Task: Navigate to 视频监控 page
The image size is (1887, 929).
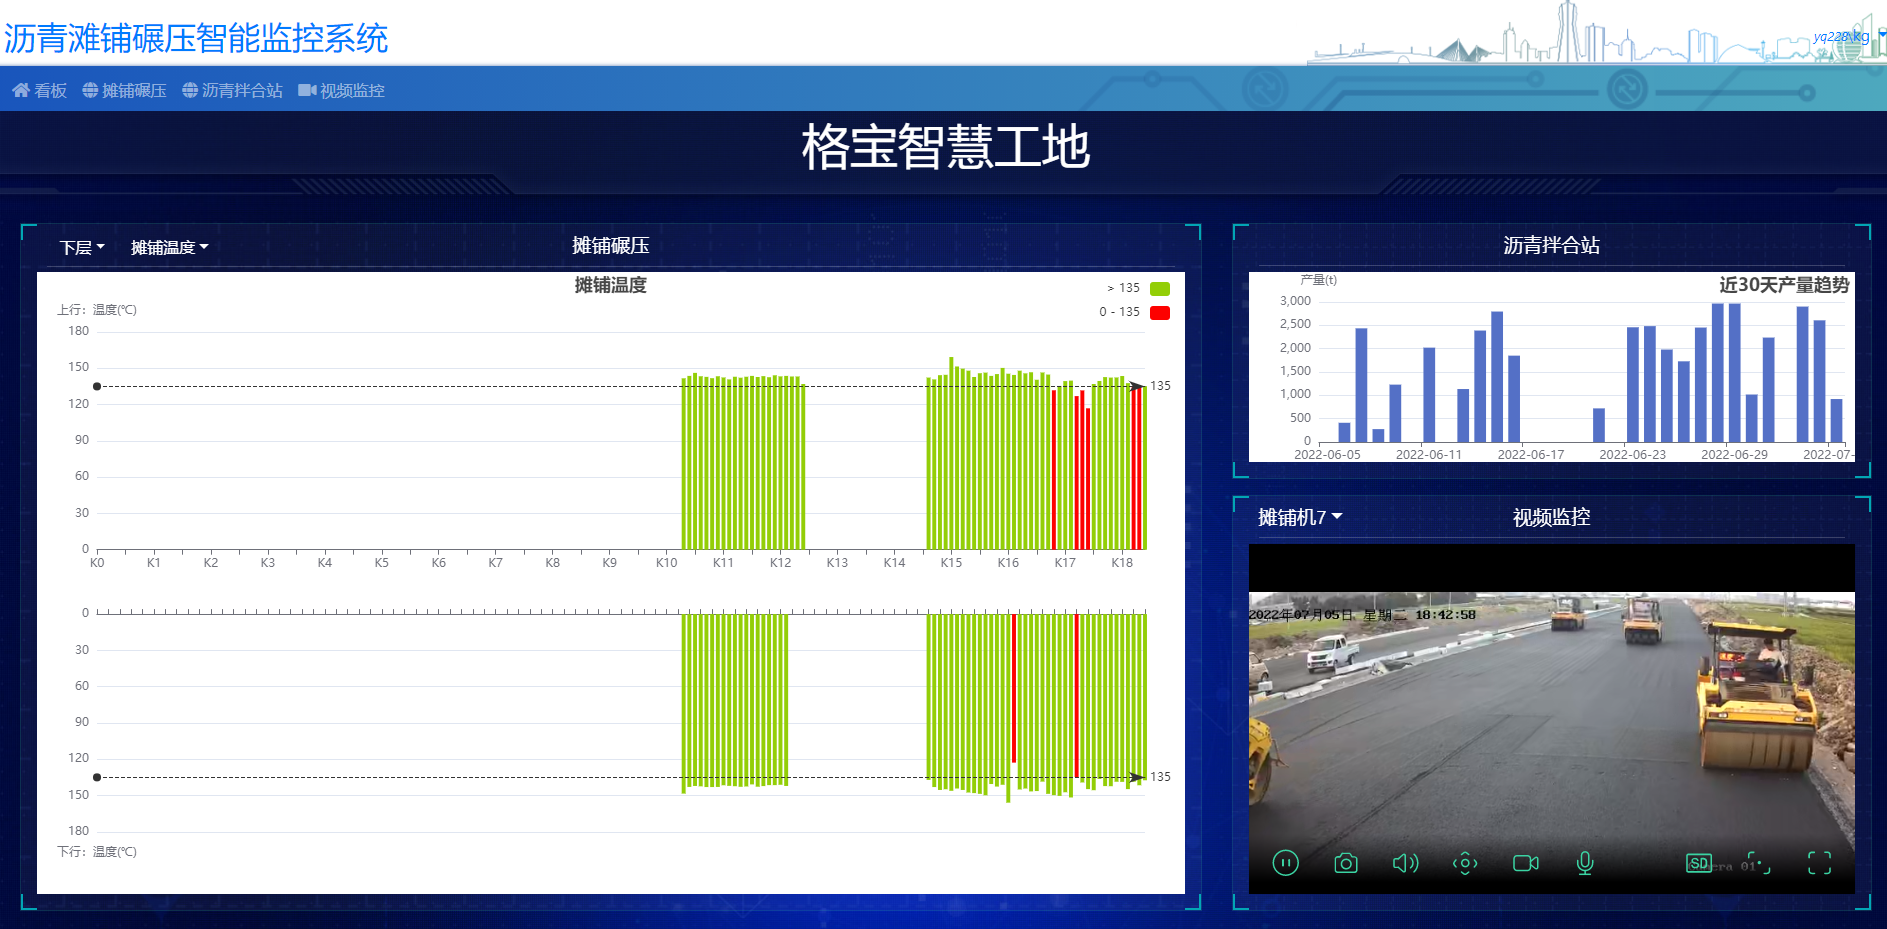Action: tap(342, 91)
